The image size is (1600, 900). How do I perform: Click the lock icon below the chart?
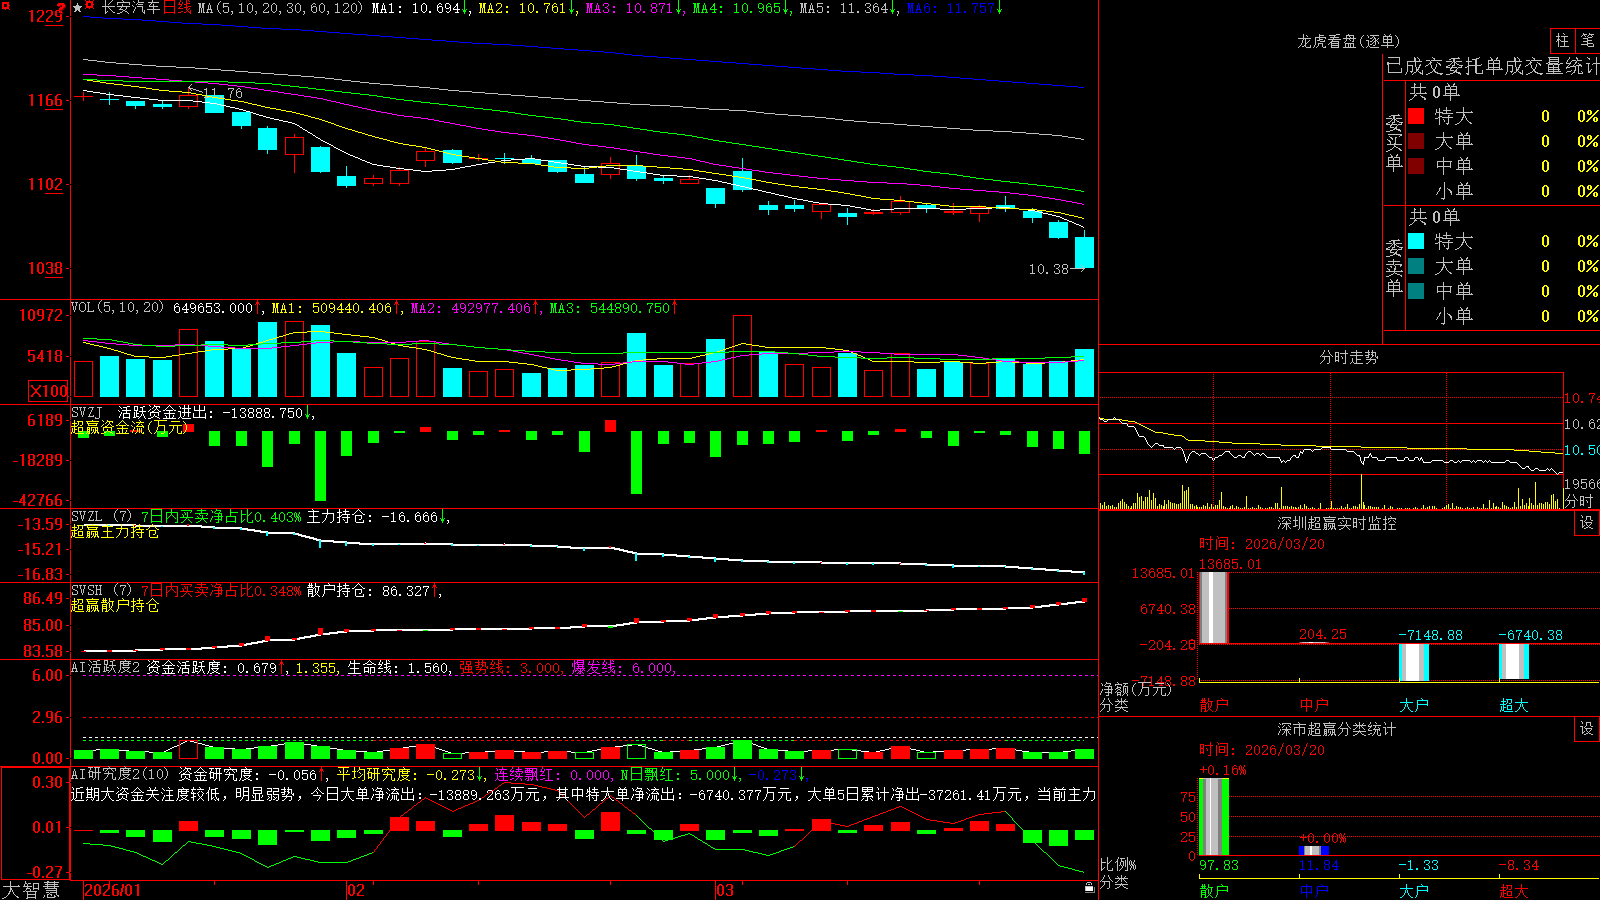tap(1089, 887)
